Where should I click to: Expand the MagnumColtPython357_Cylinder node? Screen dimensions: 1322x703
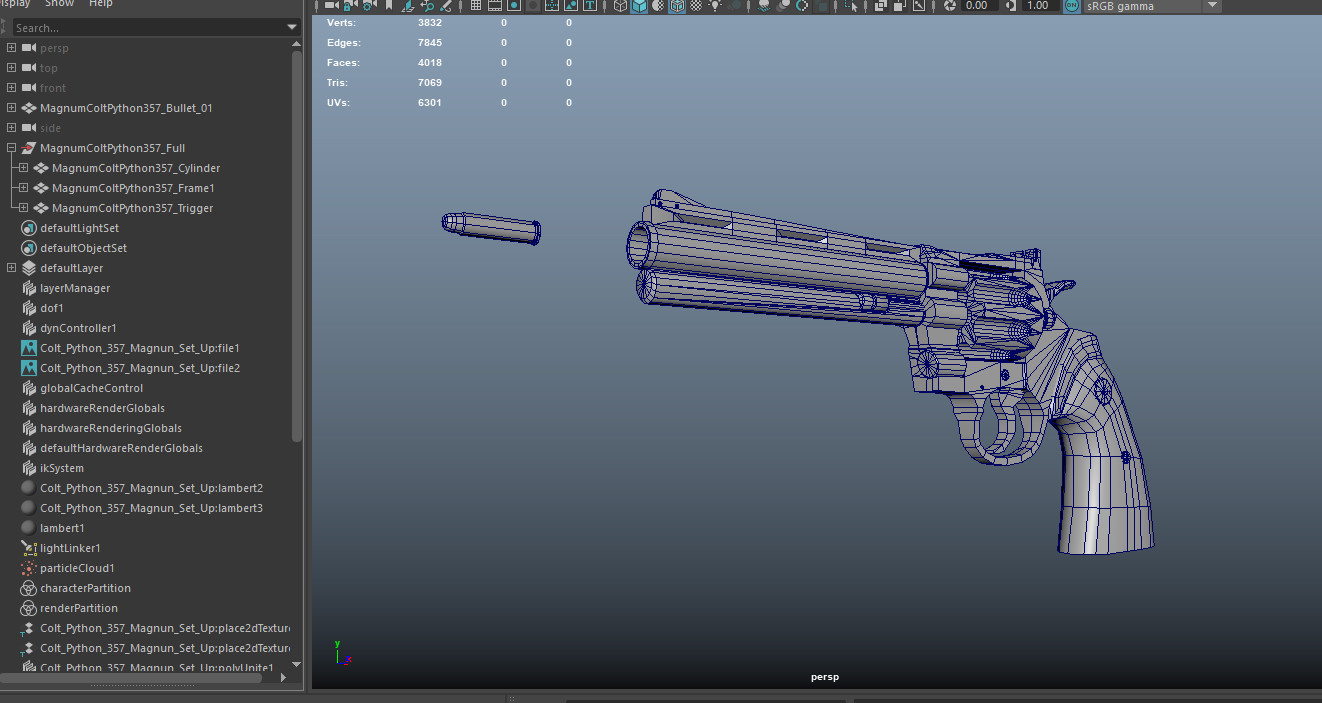coord(22,167)
